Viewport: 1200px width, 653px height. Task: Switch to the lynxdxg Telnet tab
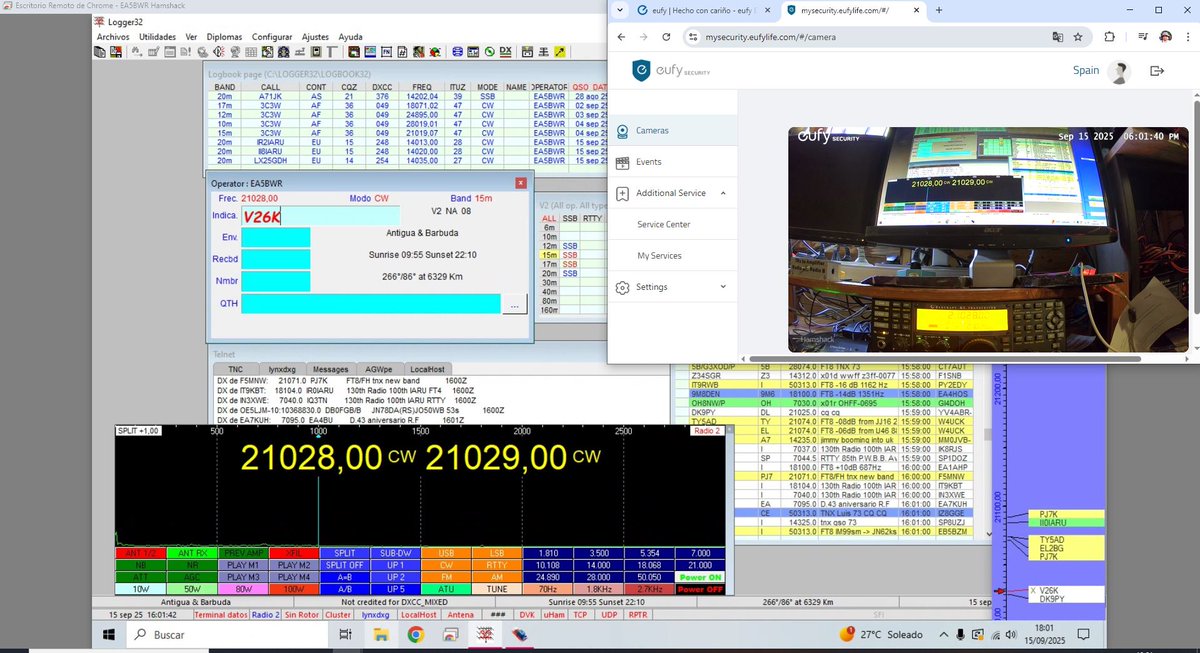[x=283, y=369]
